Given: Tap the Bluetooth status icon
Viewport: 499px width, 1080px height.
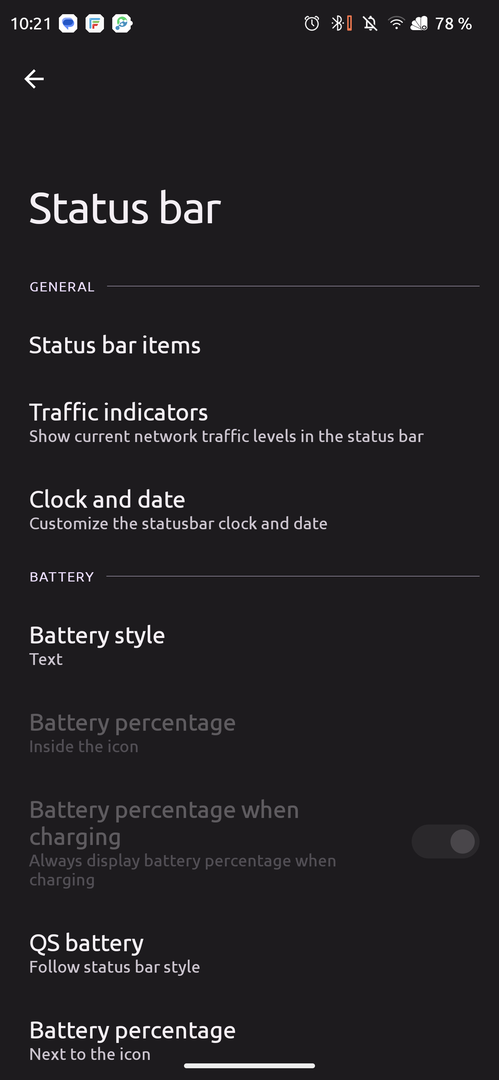Looking at the screenshot, I should (337, 23).
